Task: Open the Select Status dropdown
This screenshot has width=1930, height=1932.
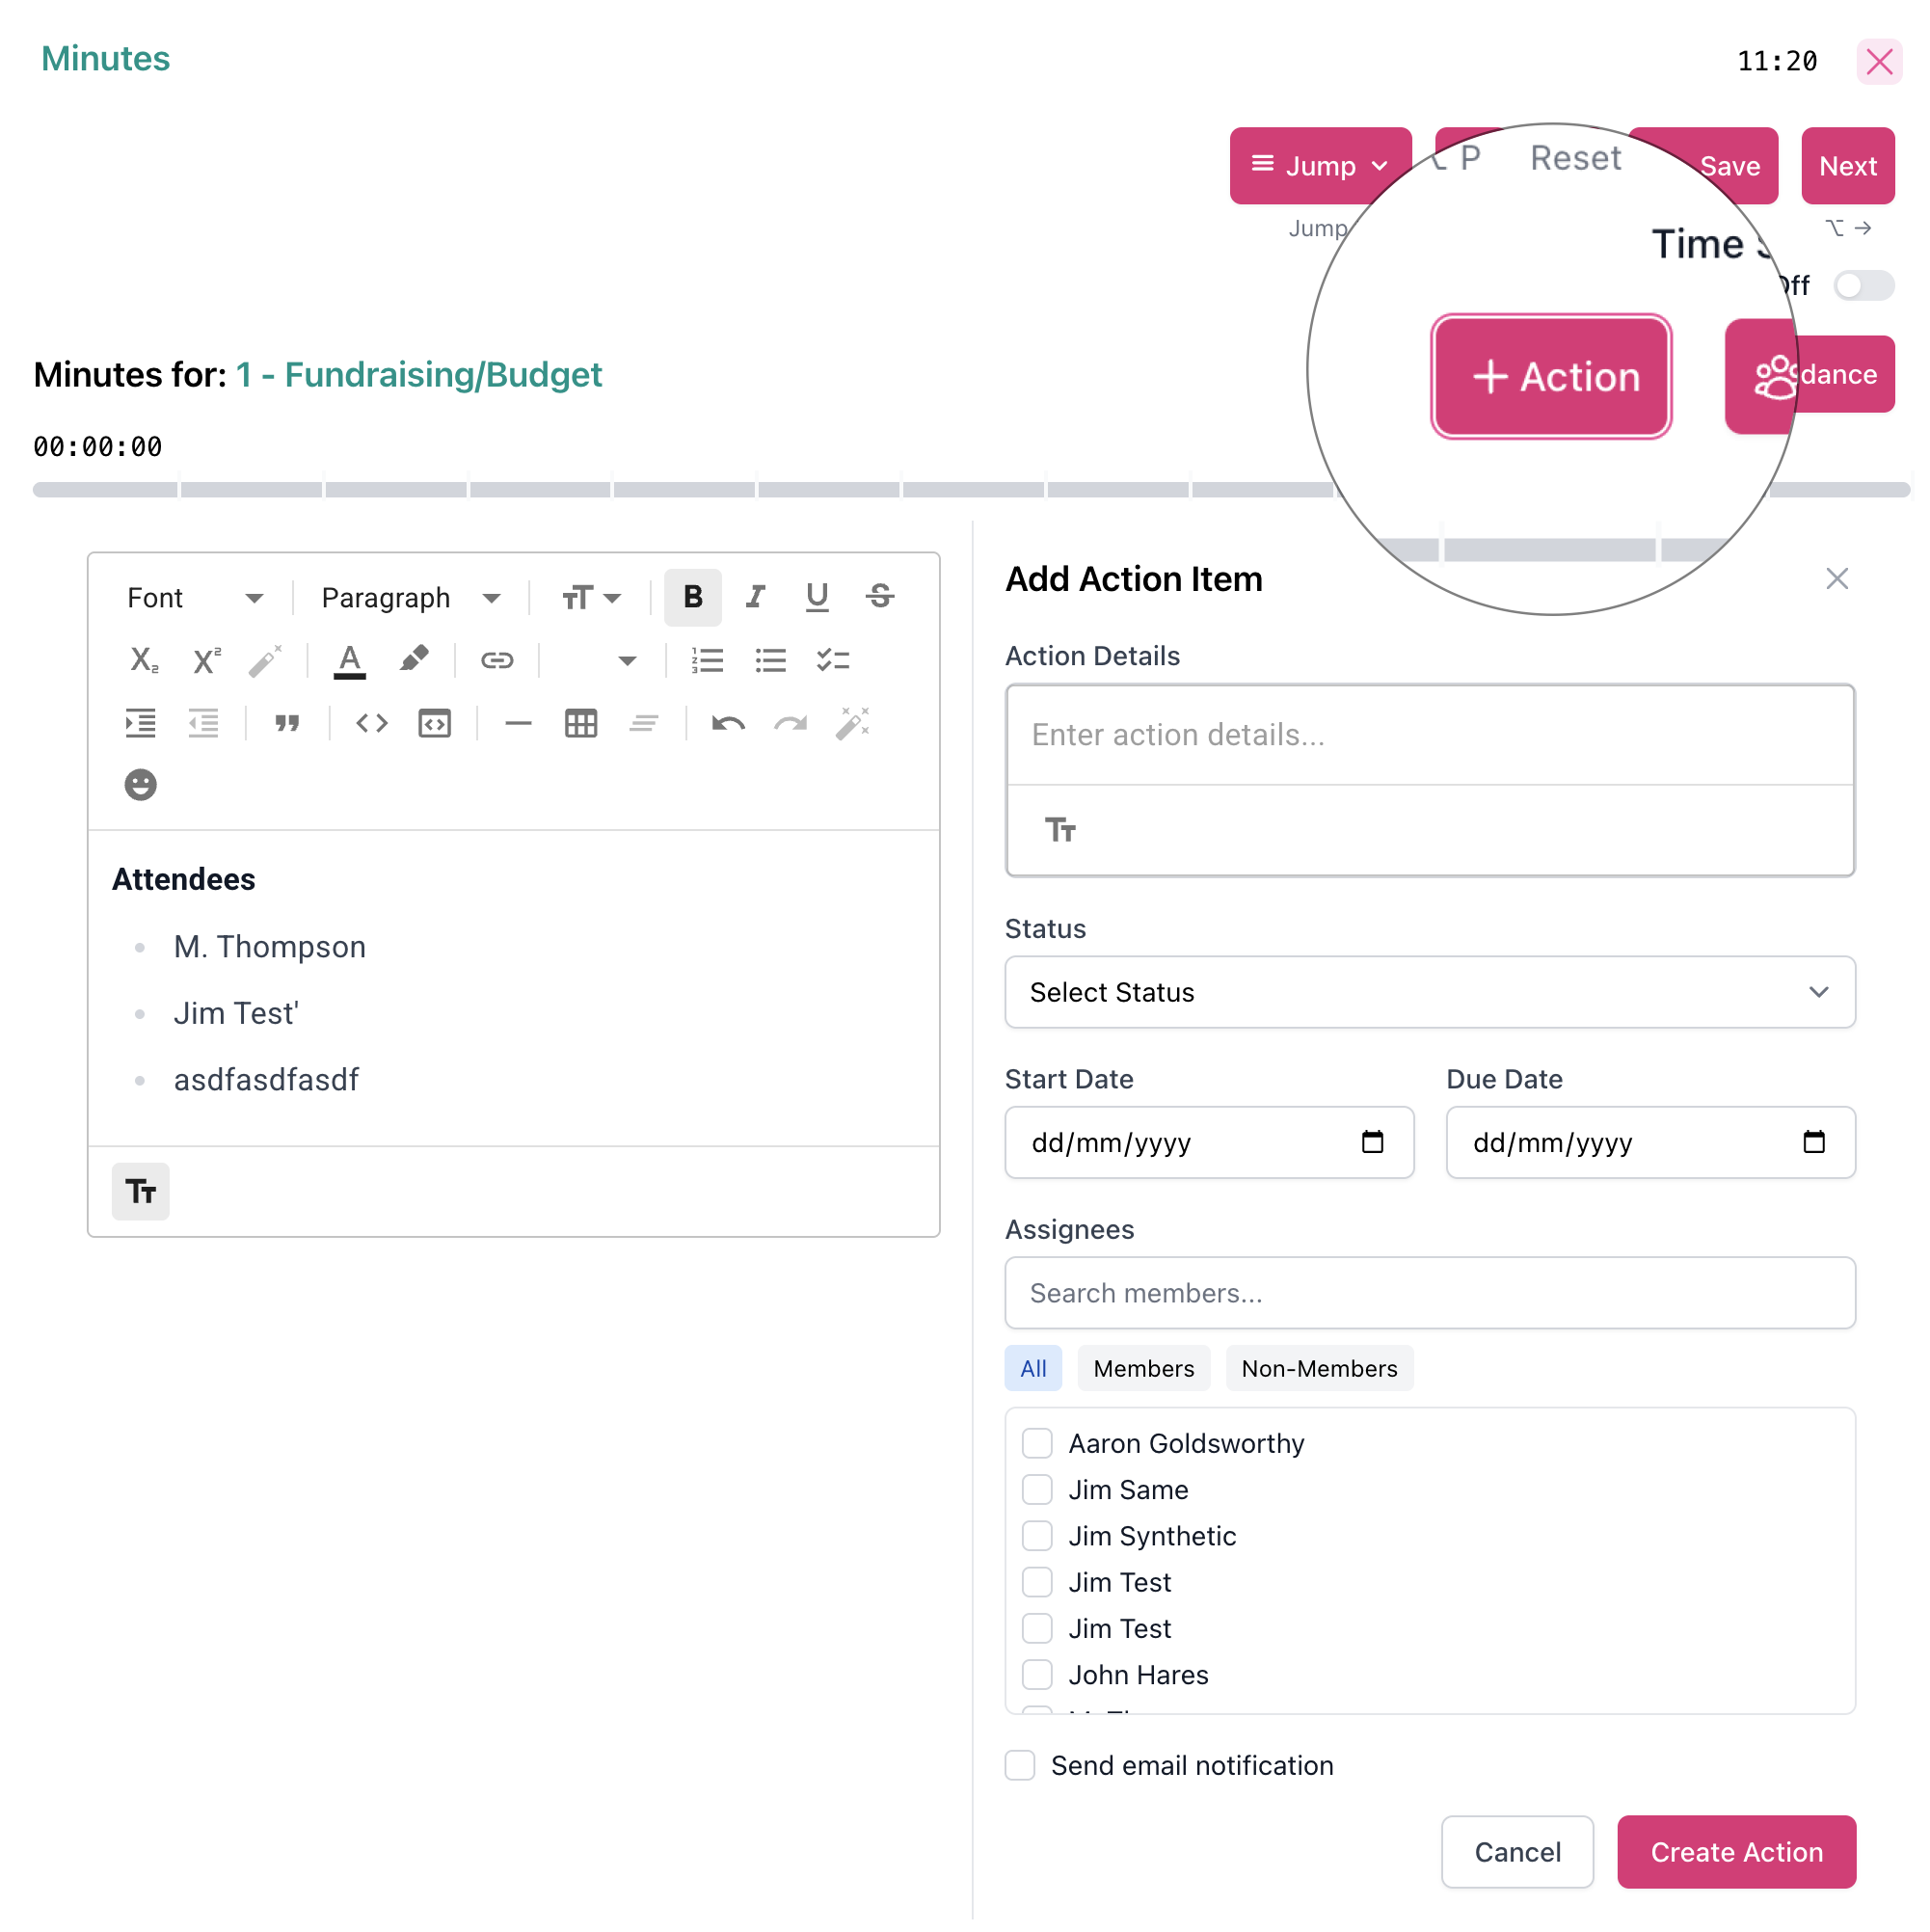Action: pyautogui.click(x=1429, y=992)
